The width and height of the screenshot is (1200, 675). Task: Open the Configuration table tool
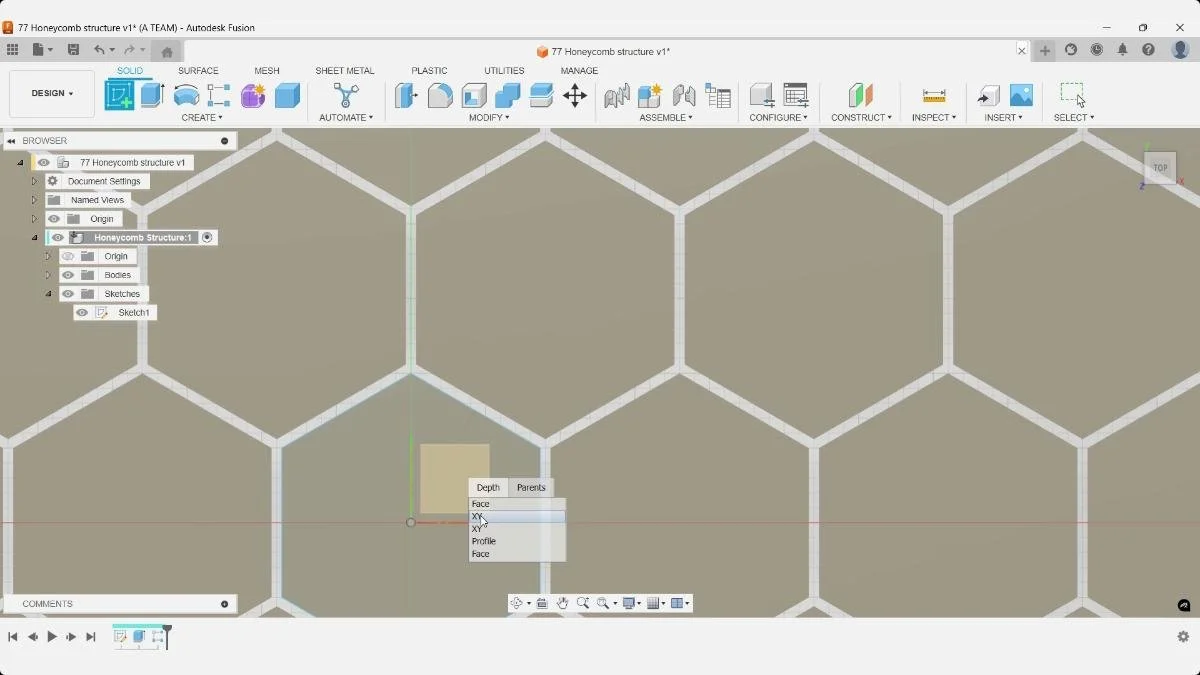[796, 95]
